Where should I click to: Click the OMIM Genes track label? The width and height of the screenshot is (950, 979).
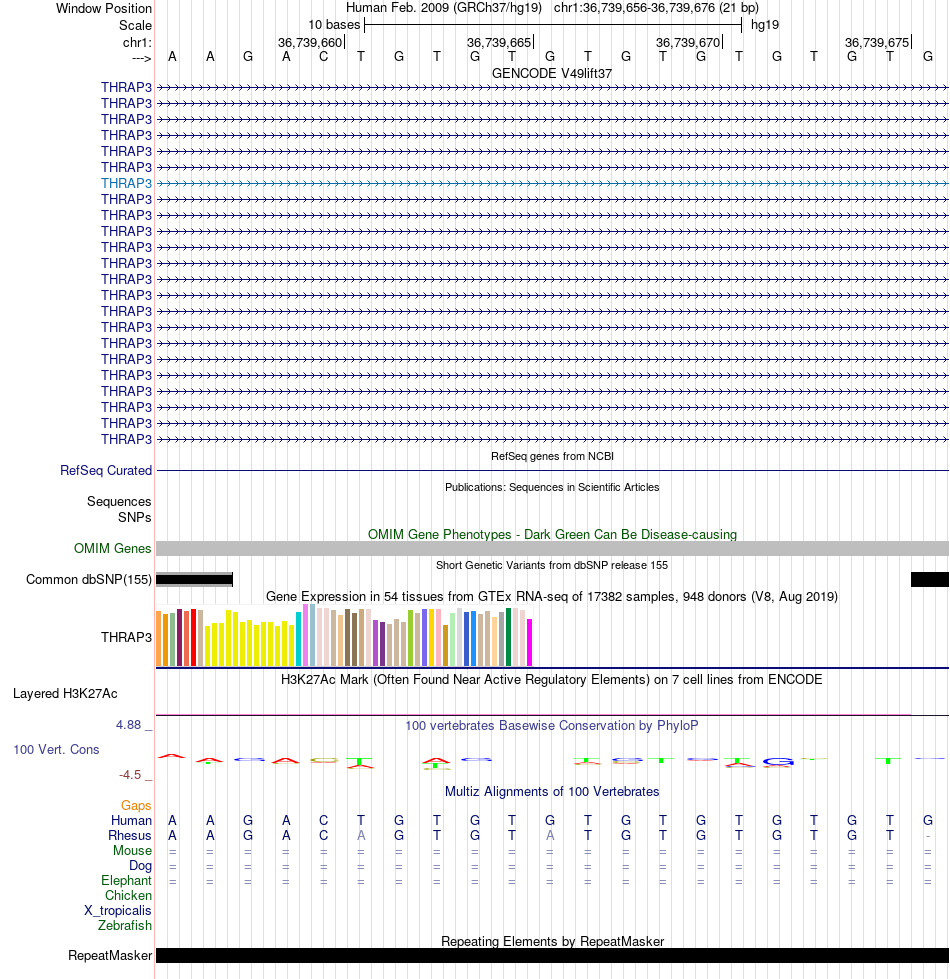click(112, 548)
